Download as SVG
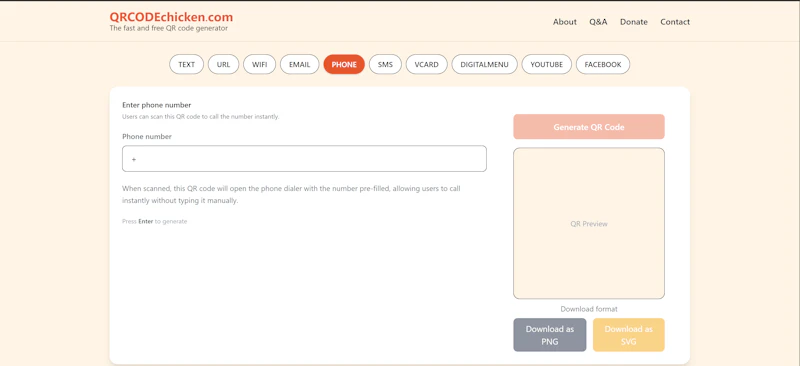Viewport: 800px width, 366px height. pos(629,335)
